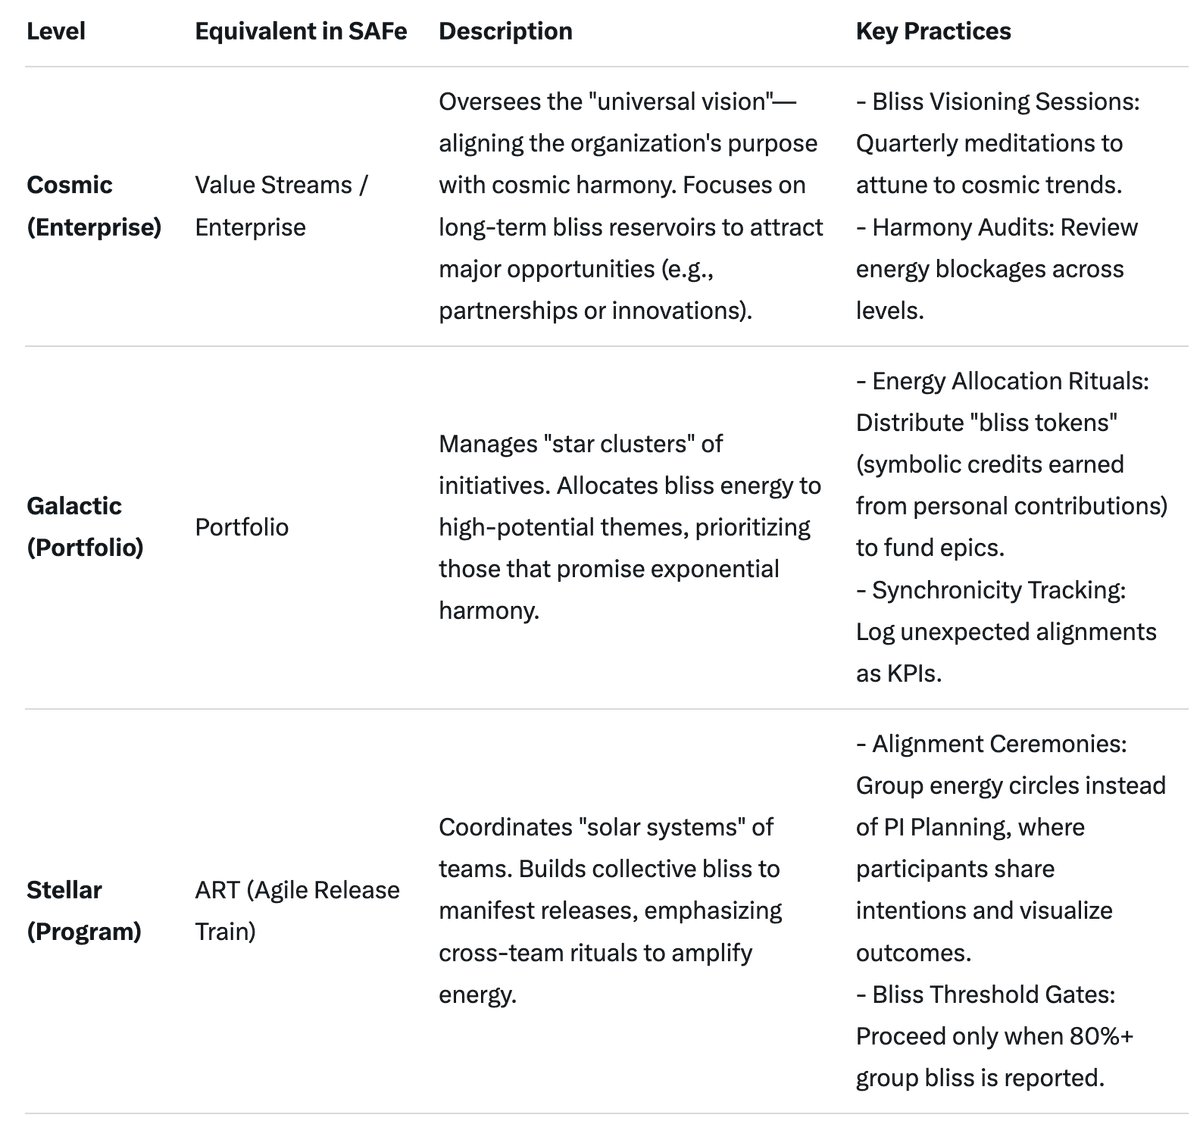Select the "Stellar (Program)" level cell

[83, 910]
